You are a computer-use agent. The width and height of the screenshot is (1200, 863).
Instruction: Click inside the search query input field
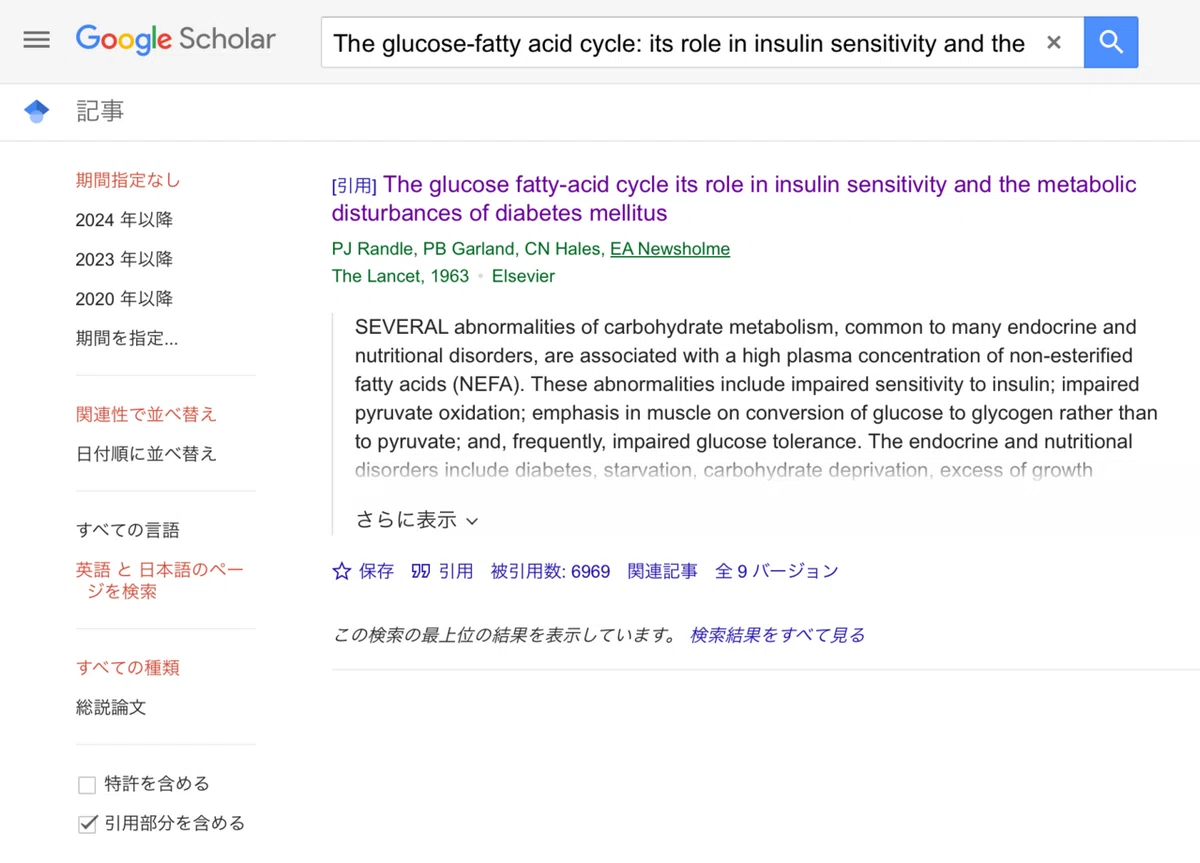pos(680,43)
